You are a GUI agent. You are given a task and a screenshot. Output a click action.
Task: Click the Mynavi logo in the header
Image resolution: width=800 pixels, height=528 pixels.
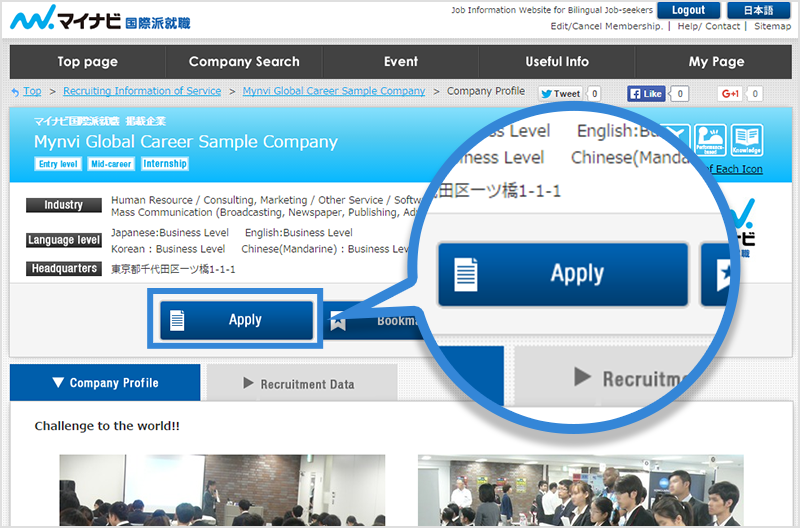(100, 18)
